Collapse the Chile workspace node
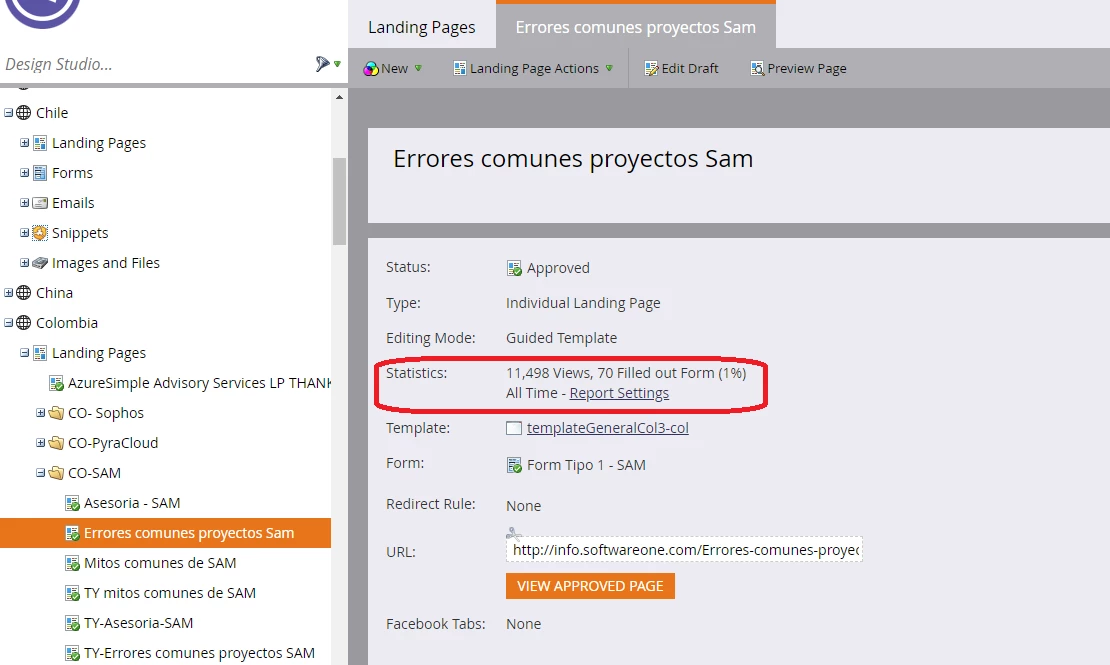Screen dimensions: 1110x665 click(8, 113)
